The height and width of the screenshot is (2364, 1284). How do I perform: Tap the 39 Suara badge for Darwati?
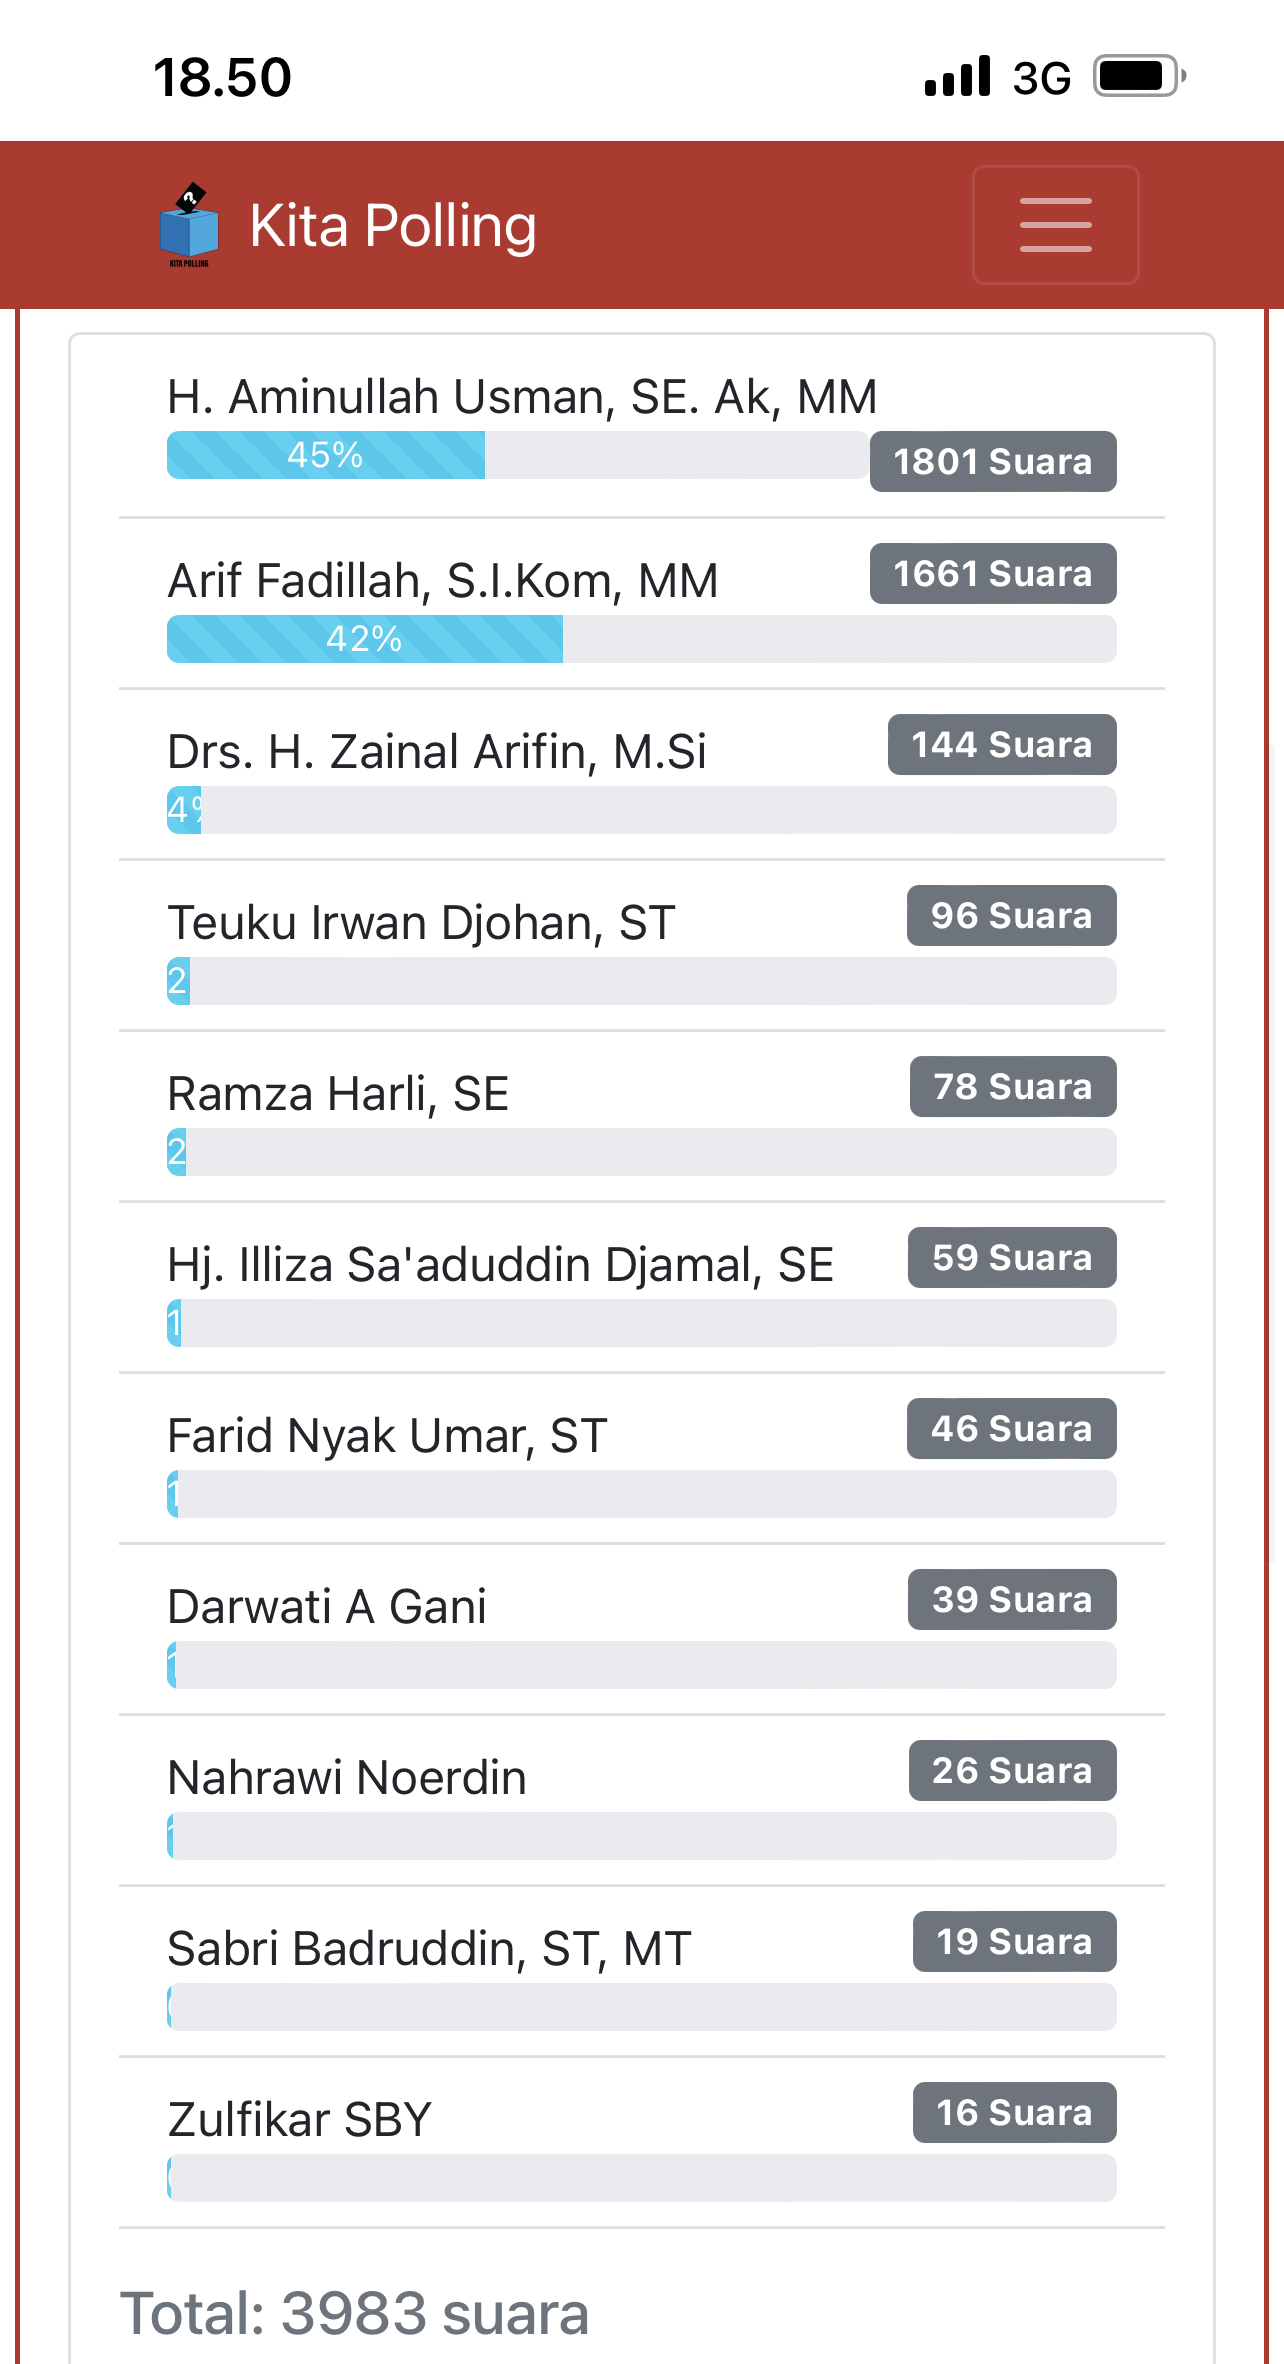tap(1011, 1600)
